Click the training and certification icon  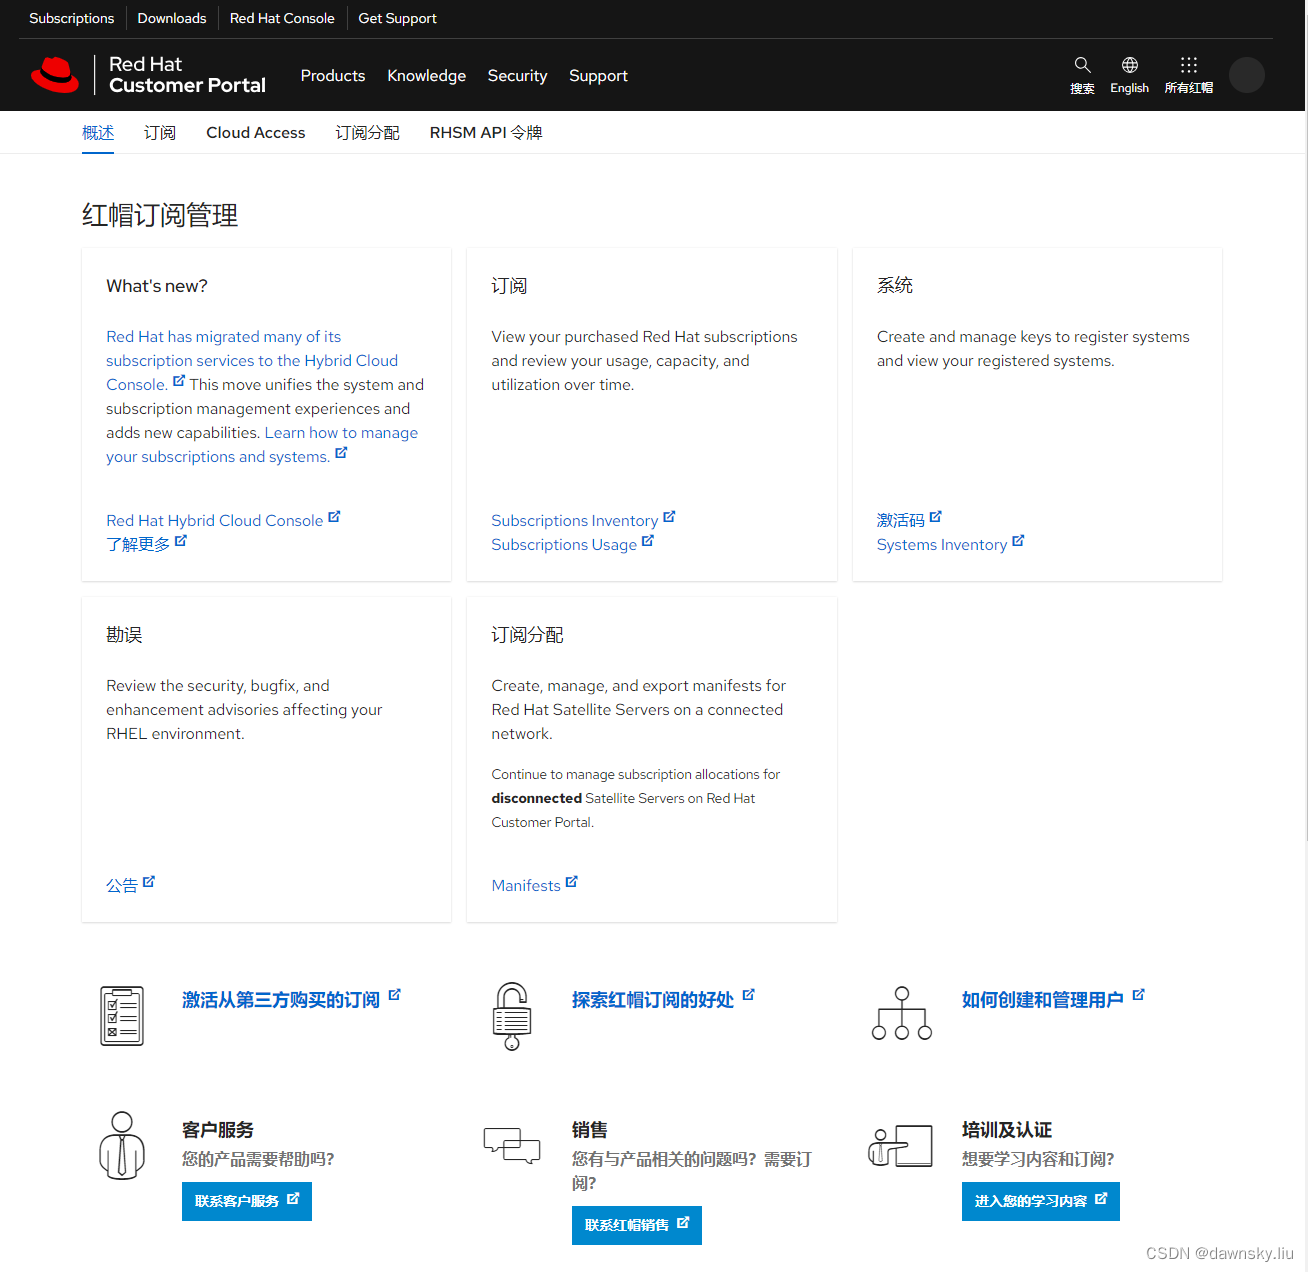point(901,1145)
